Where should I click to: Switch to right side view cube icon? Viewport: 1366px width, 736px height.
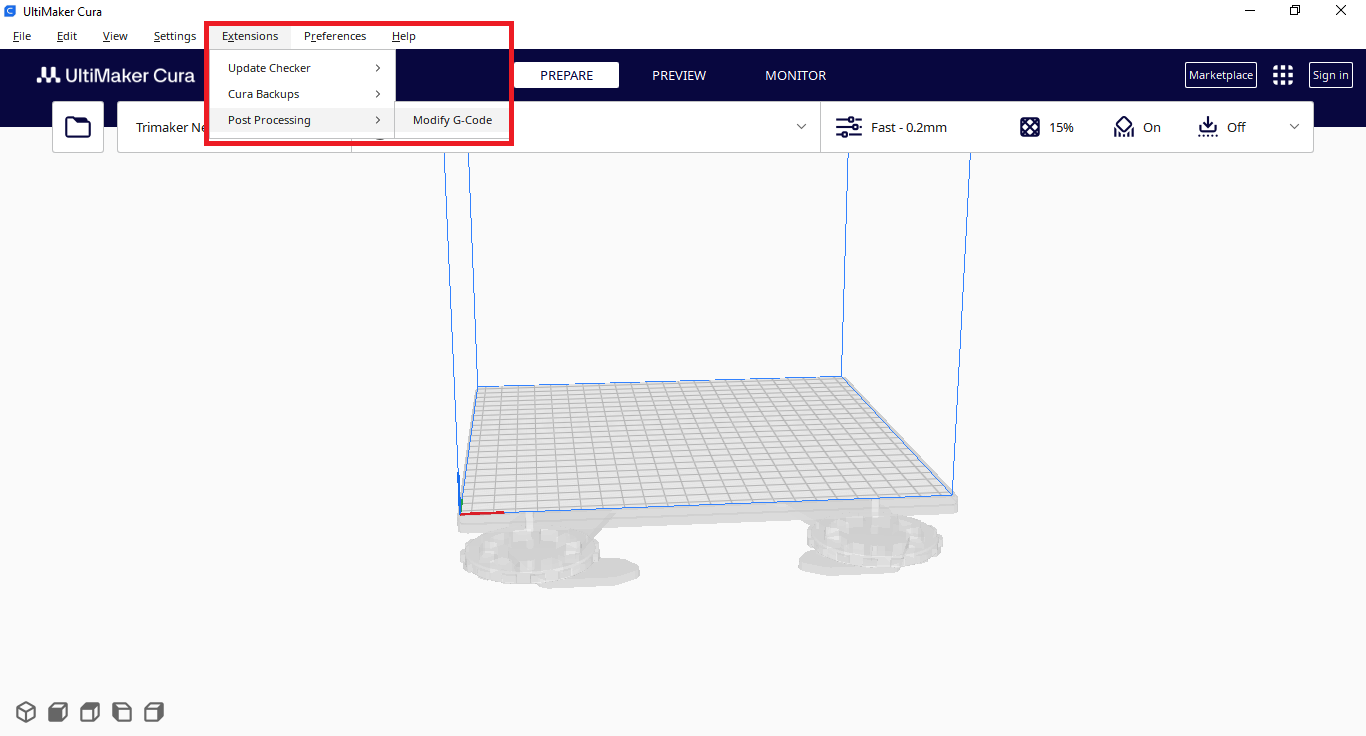[x=154, y=712]
